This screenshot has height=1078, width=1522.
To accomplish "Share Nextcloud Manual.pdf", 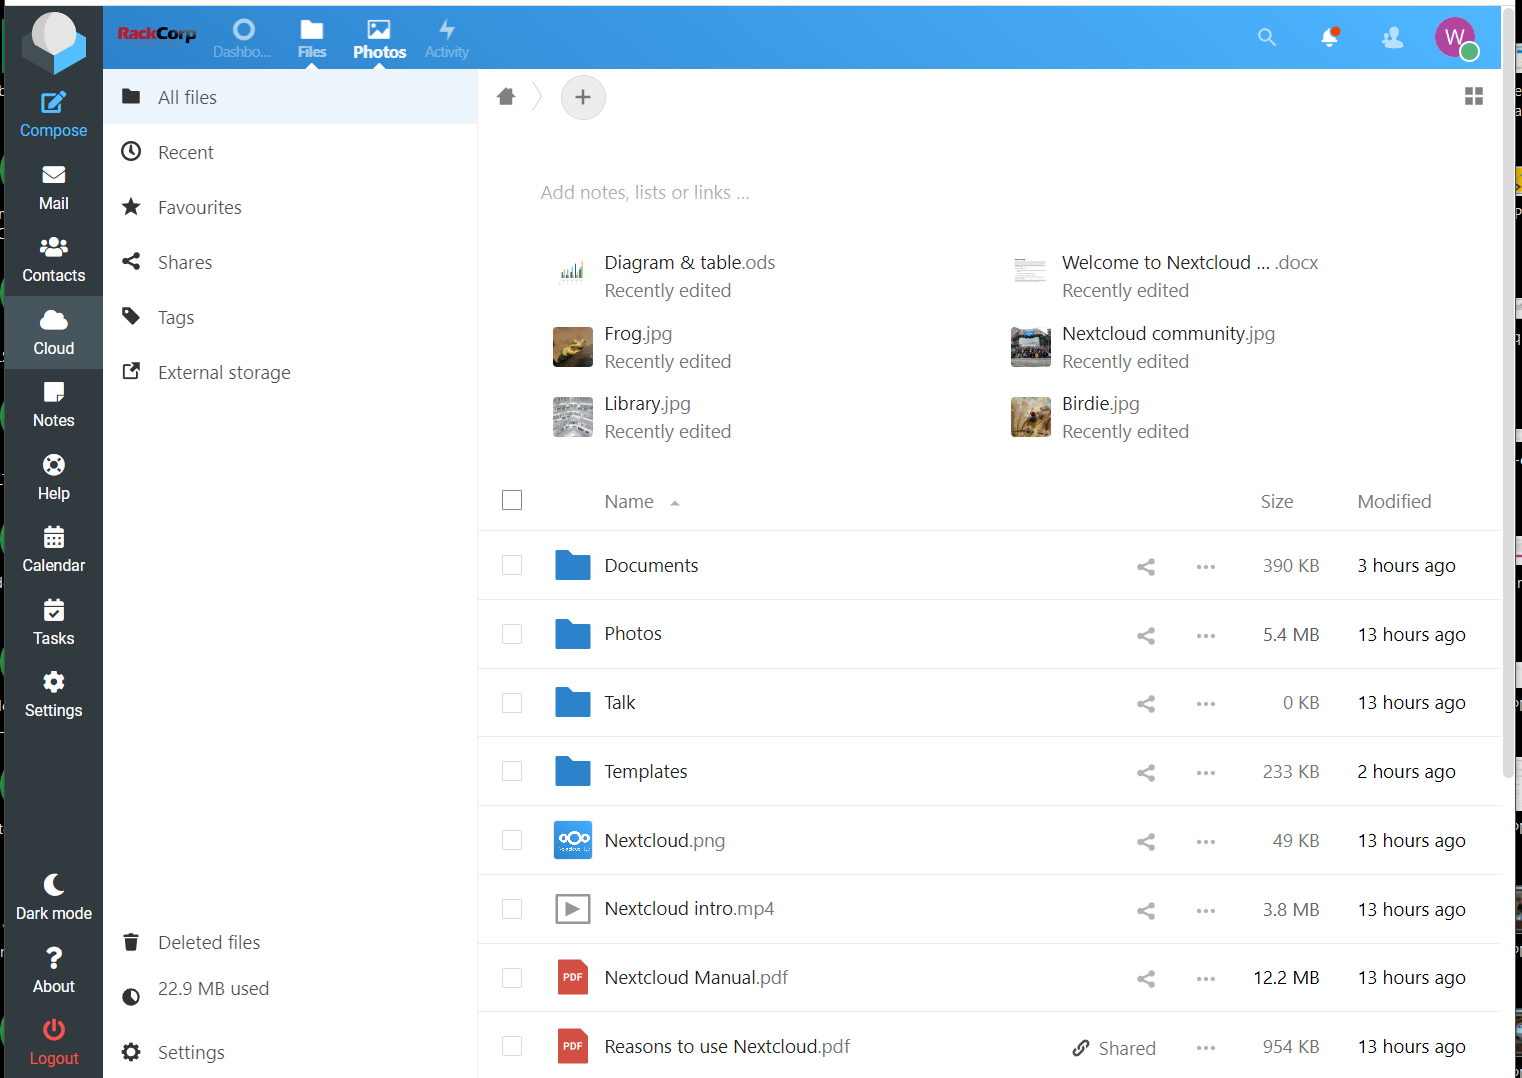I will tap(1146, 979).
